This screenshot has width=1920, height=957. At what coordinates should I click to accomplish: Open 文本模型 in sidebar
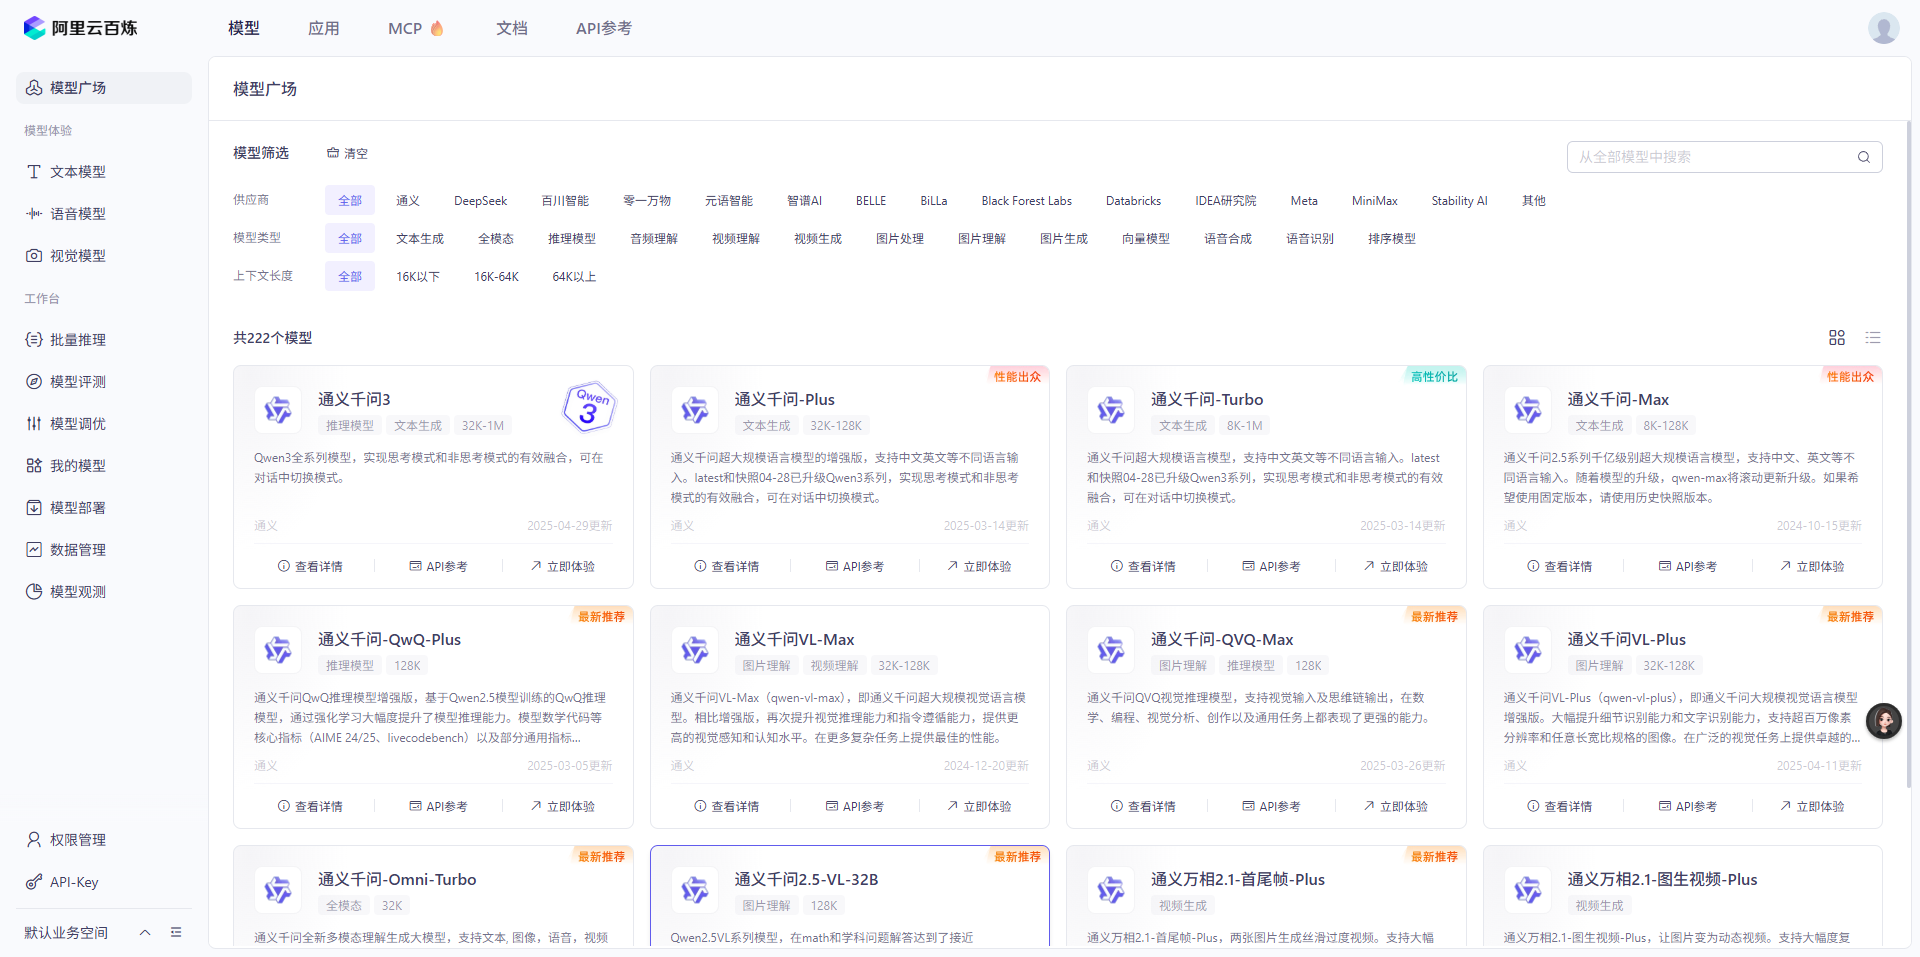104,172
